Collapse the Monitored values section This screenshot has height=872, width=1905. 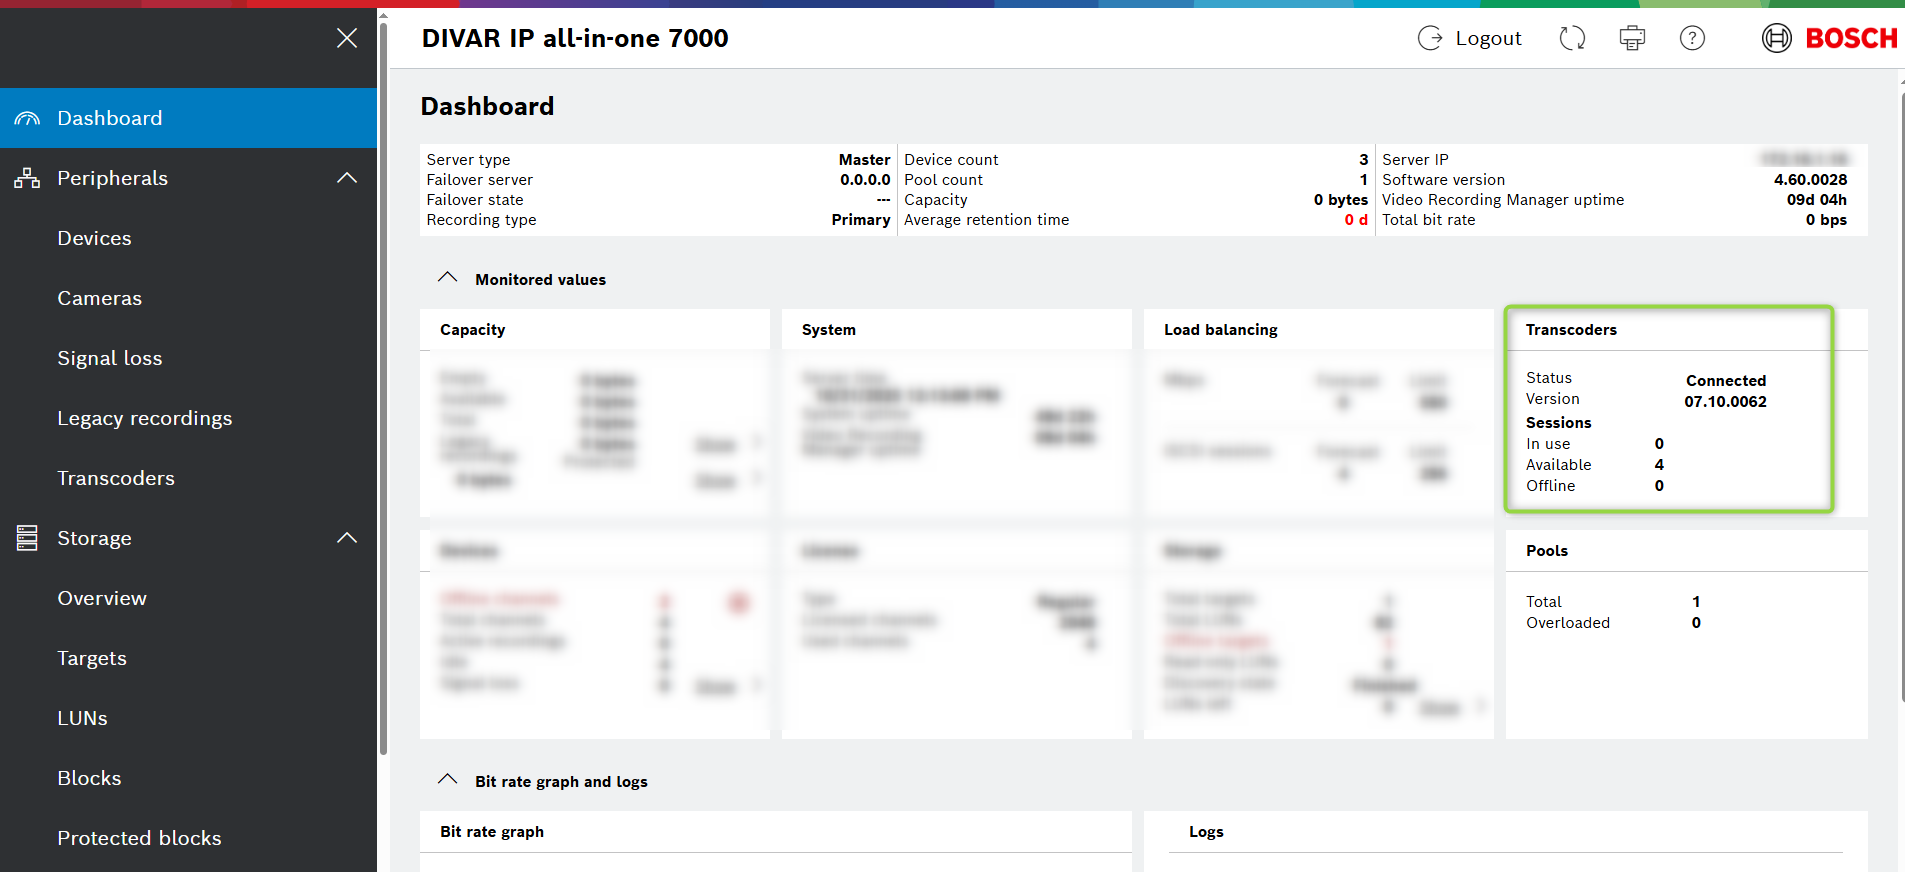point(447,278)
